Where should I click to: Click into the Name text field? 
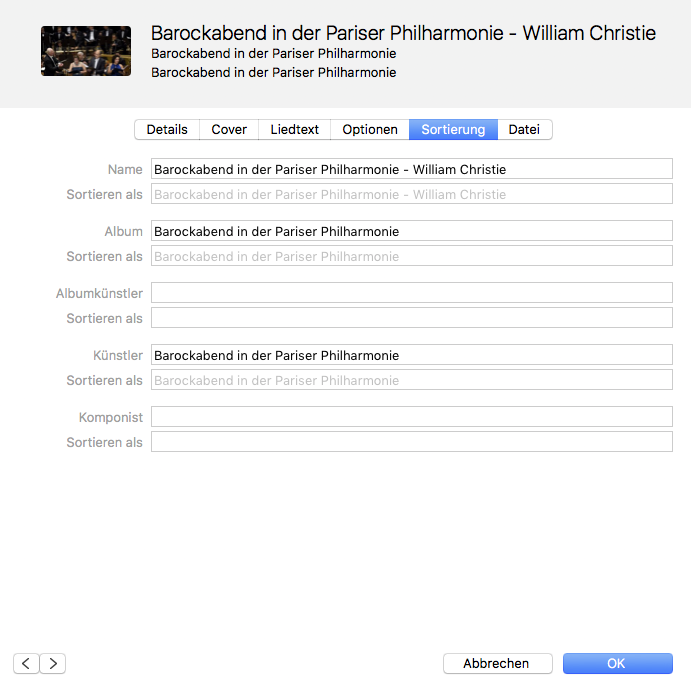411,170
